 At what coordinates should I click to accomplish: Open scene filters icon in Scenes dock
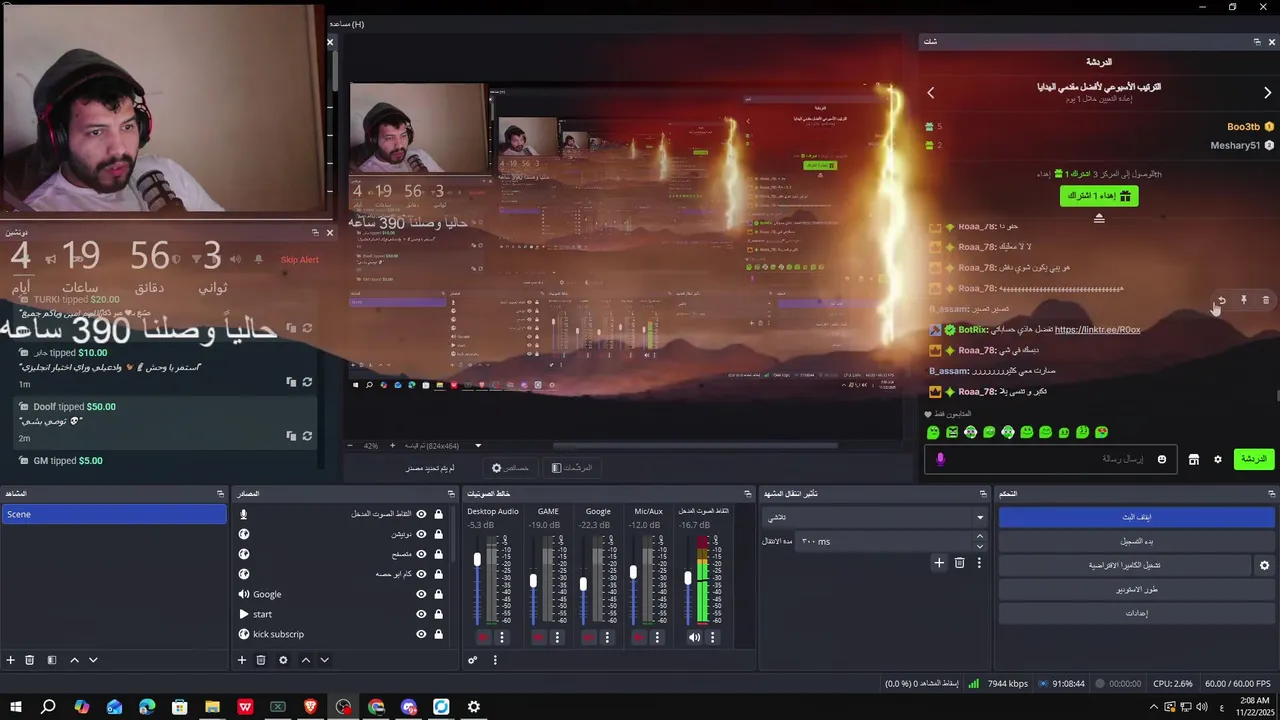[52, 660]
